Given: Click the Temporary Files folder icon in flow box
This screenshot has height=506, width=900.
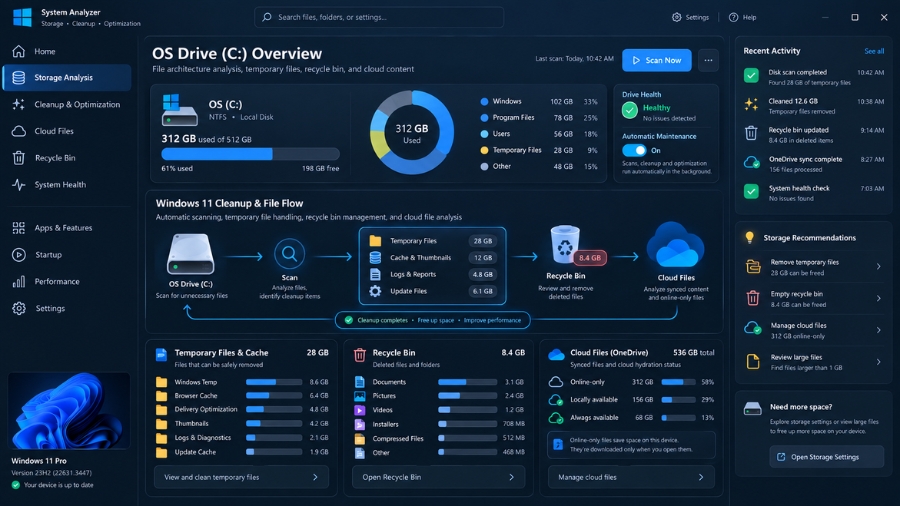Looking at the screenshot, I should (x=375, y=241).
